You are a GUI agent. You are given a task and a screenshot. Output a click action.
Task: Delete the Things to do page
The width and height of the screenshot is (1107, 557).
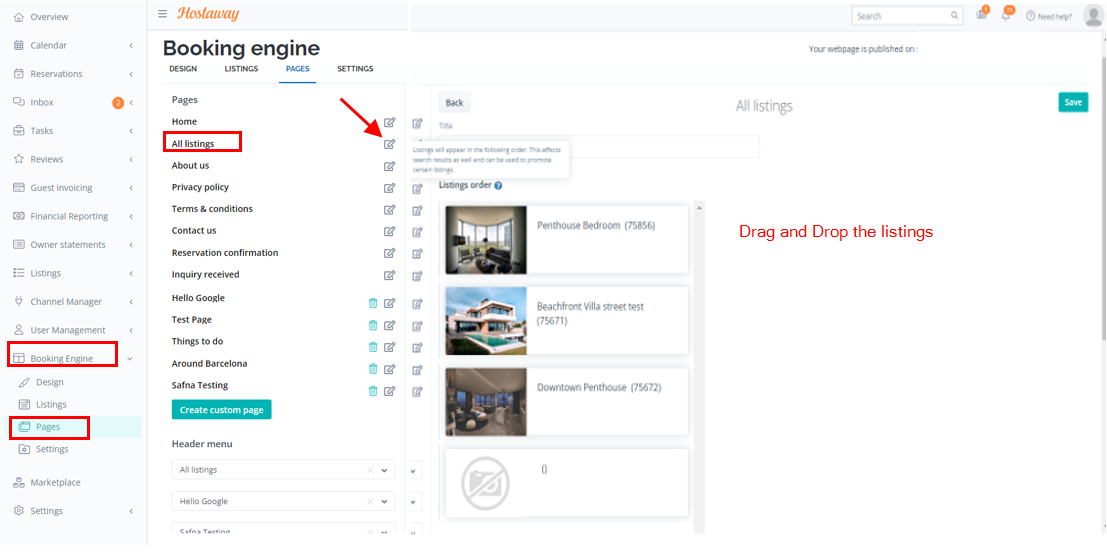point(373,347)
